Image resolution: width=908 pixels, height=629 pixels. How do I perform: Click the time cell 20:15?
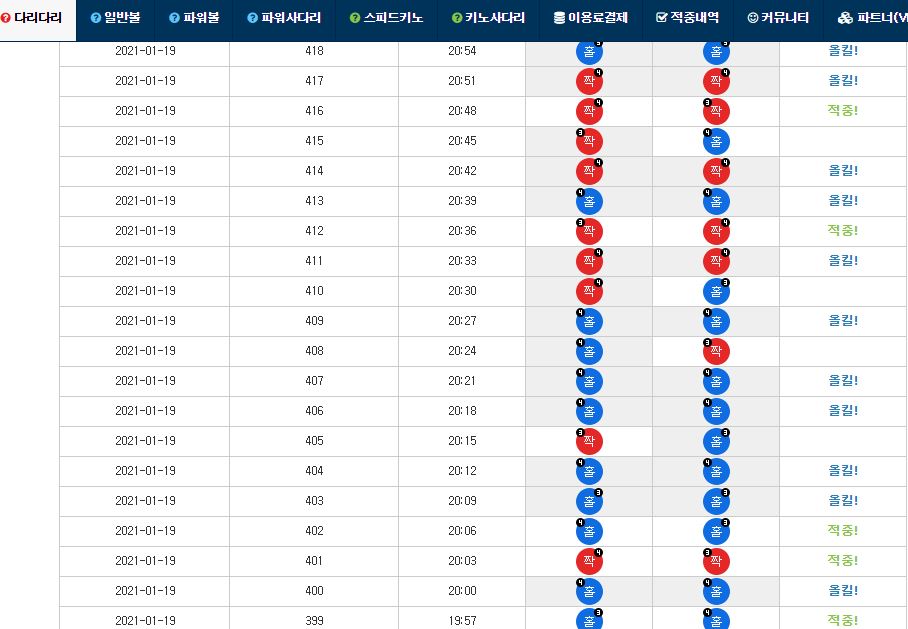click(x=462, y=441)
